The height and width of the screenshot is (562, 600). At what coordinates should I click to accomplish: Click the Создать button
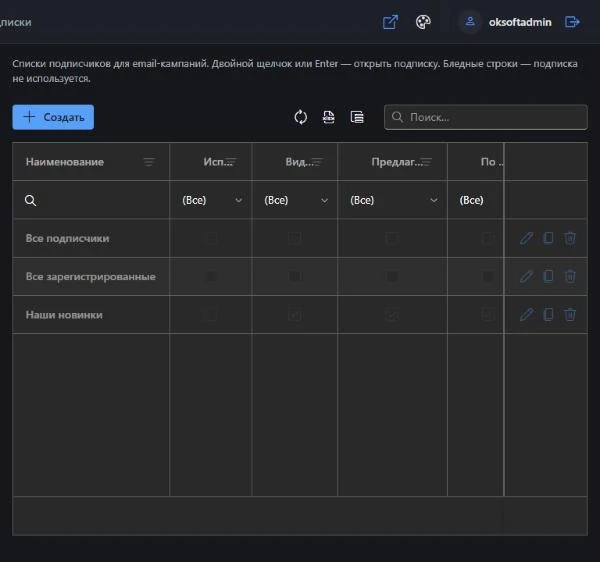(x=53, y=117)
